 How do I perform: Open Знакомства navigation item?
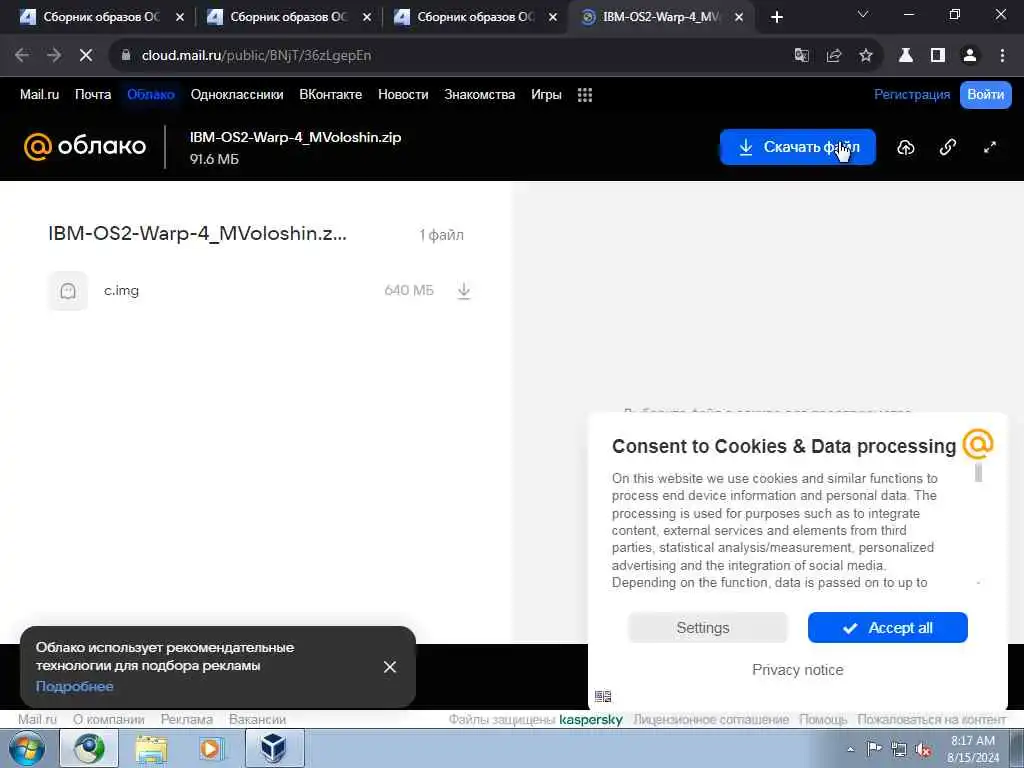coord(479,95)
